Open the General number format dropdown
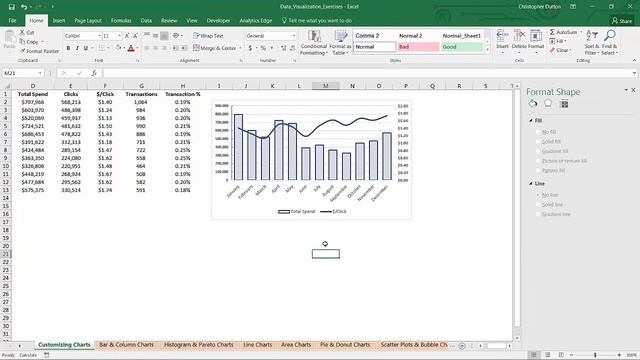Image resolution: width=640 pixels, height=360 pixels. pos(294,36)
